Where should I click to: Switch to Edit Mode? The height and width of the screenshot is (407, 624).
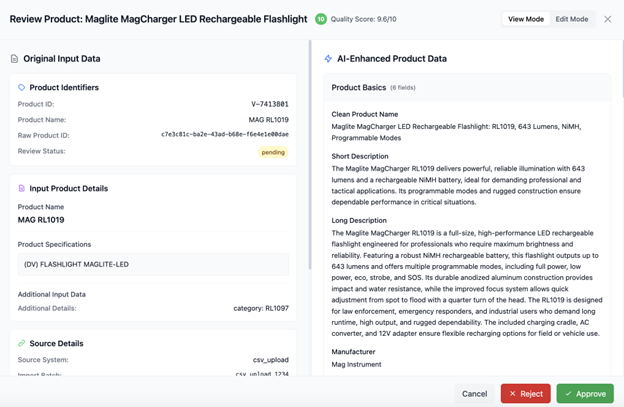pos(572,19)
